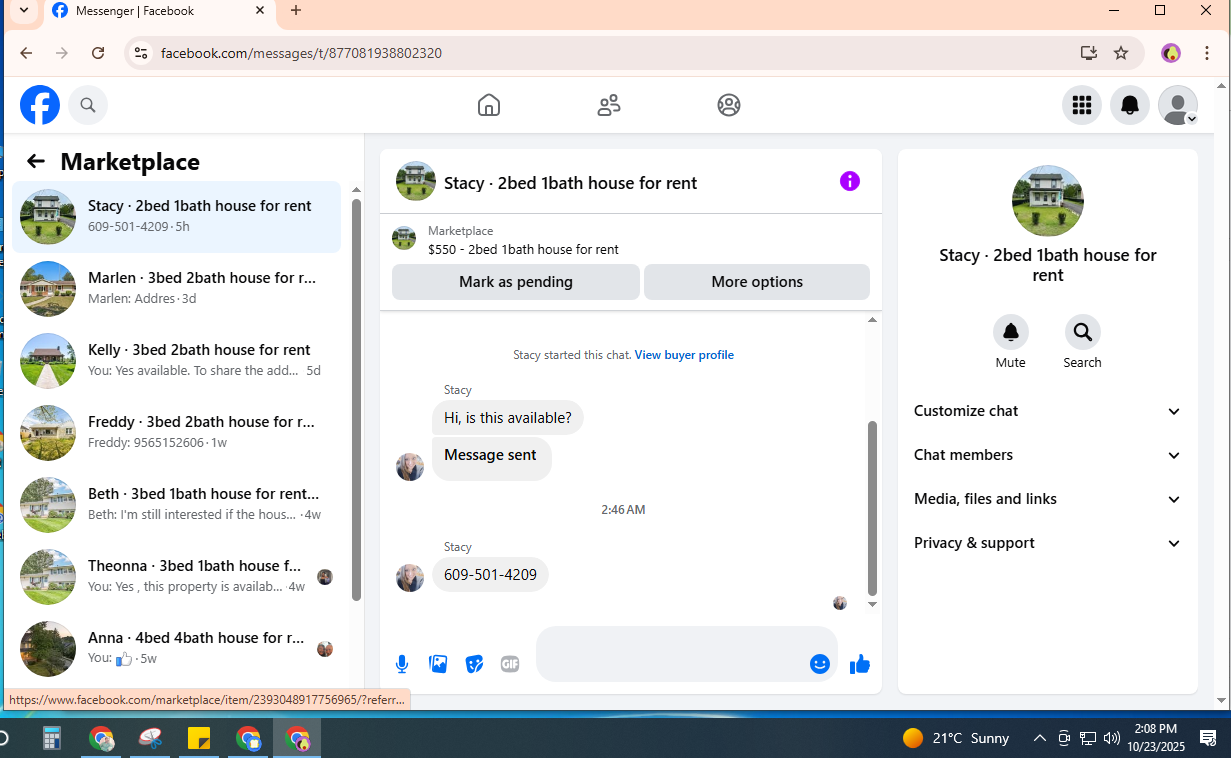Click the message text input box
Screen dimensions: 1231x758
(670, 654)
